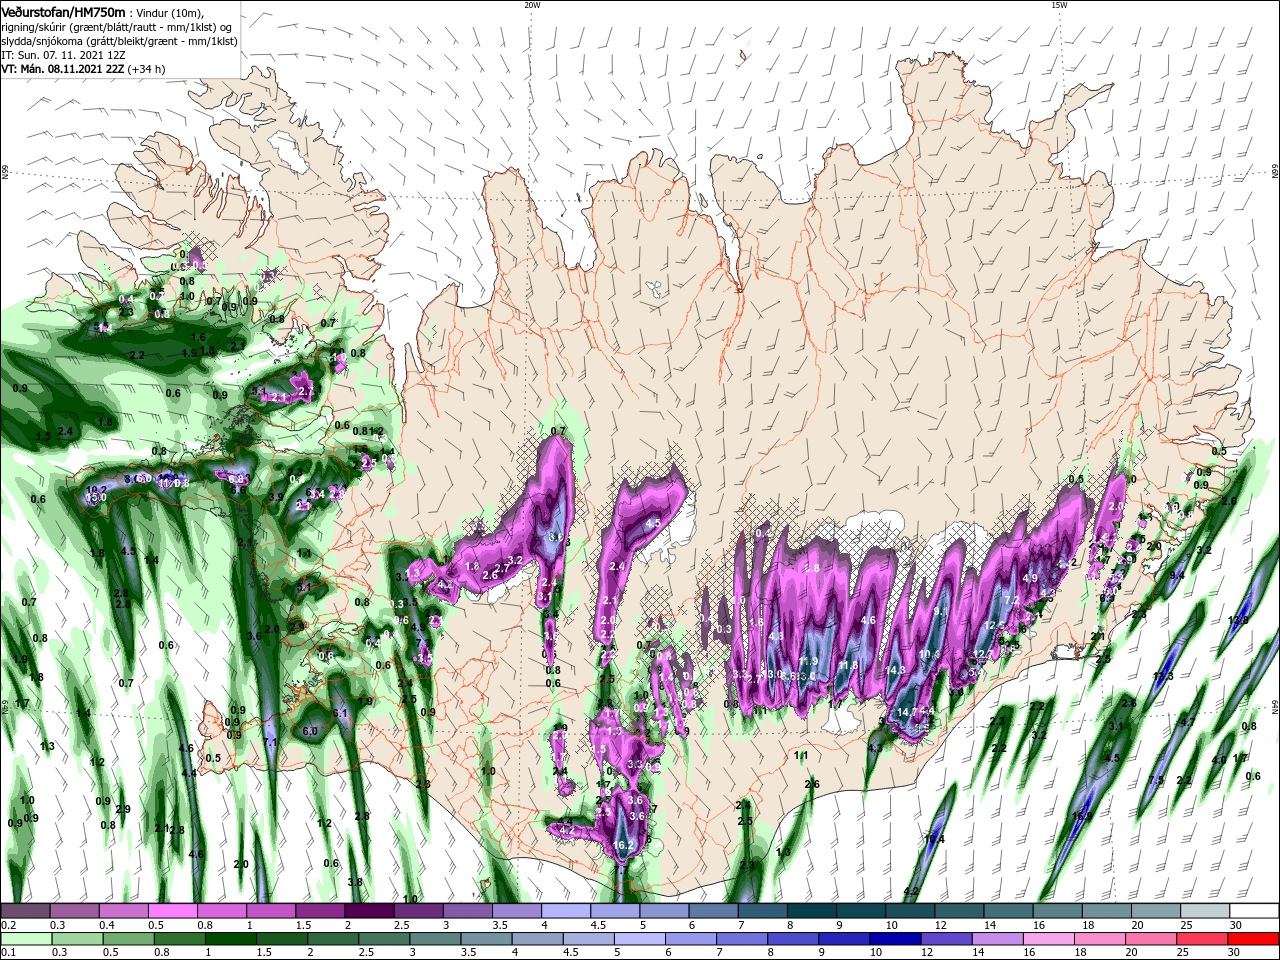This screenshot has height=960, width=1280.
Task: Click the bright red swatch ending the rain legend
Action: click(x=1254, y=939)
